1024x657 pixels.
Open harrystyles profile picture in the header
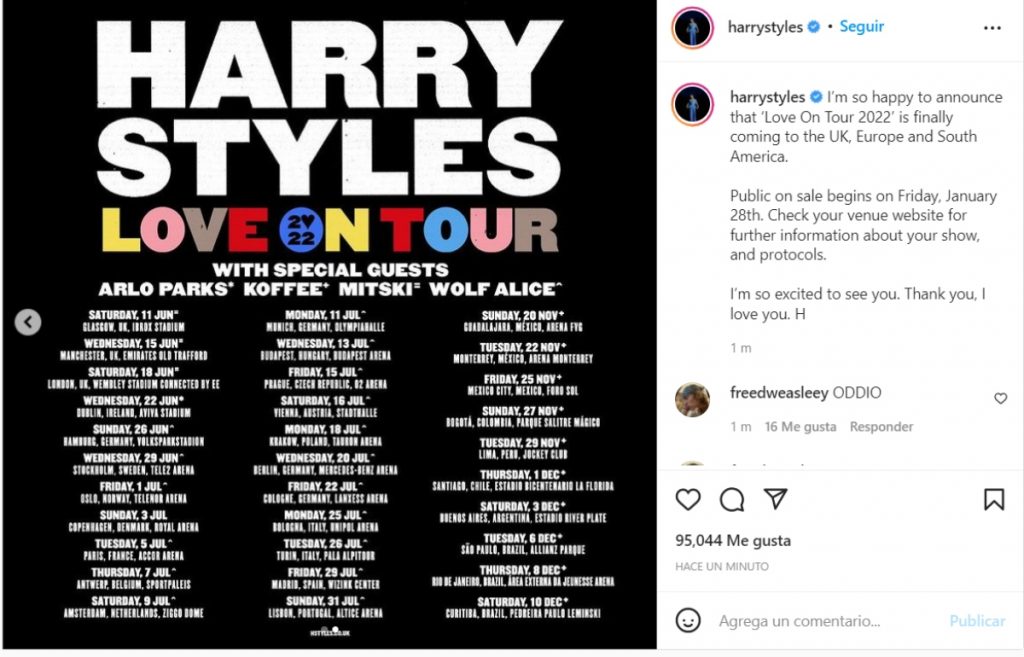(x=691, y=27)
